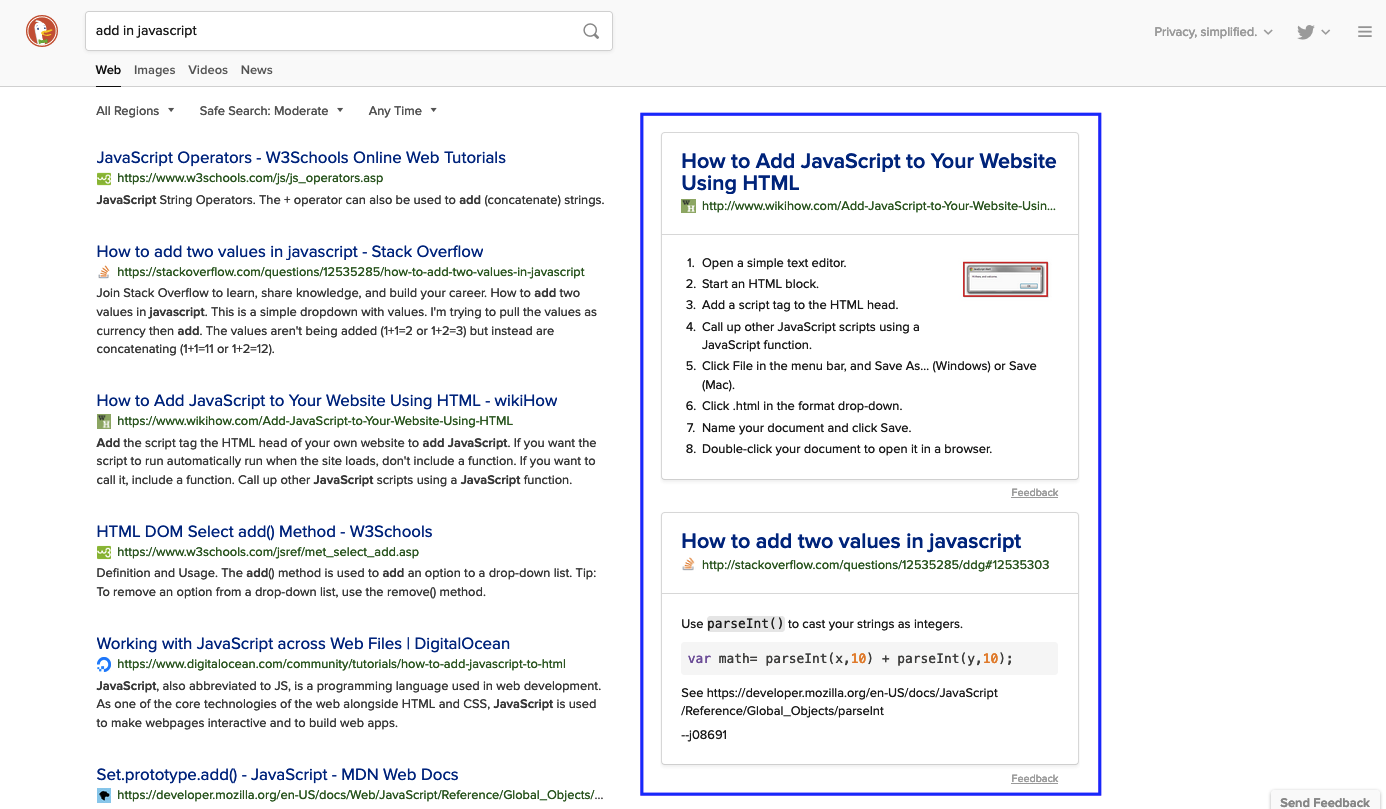The width and height of the screenshot is (1386, 809).
Task: Open the hamburger menu
Action: point(1364,31)
